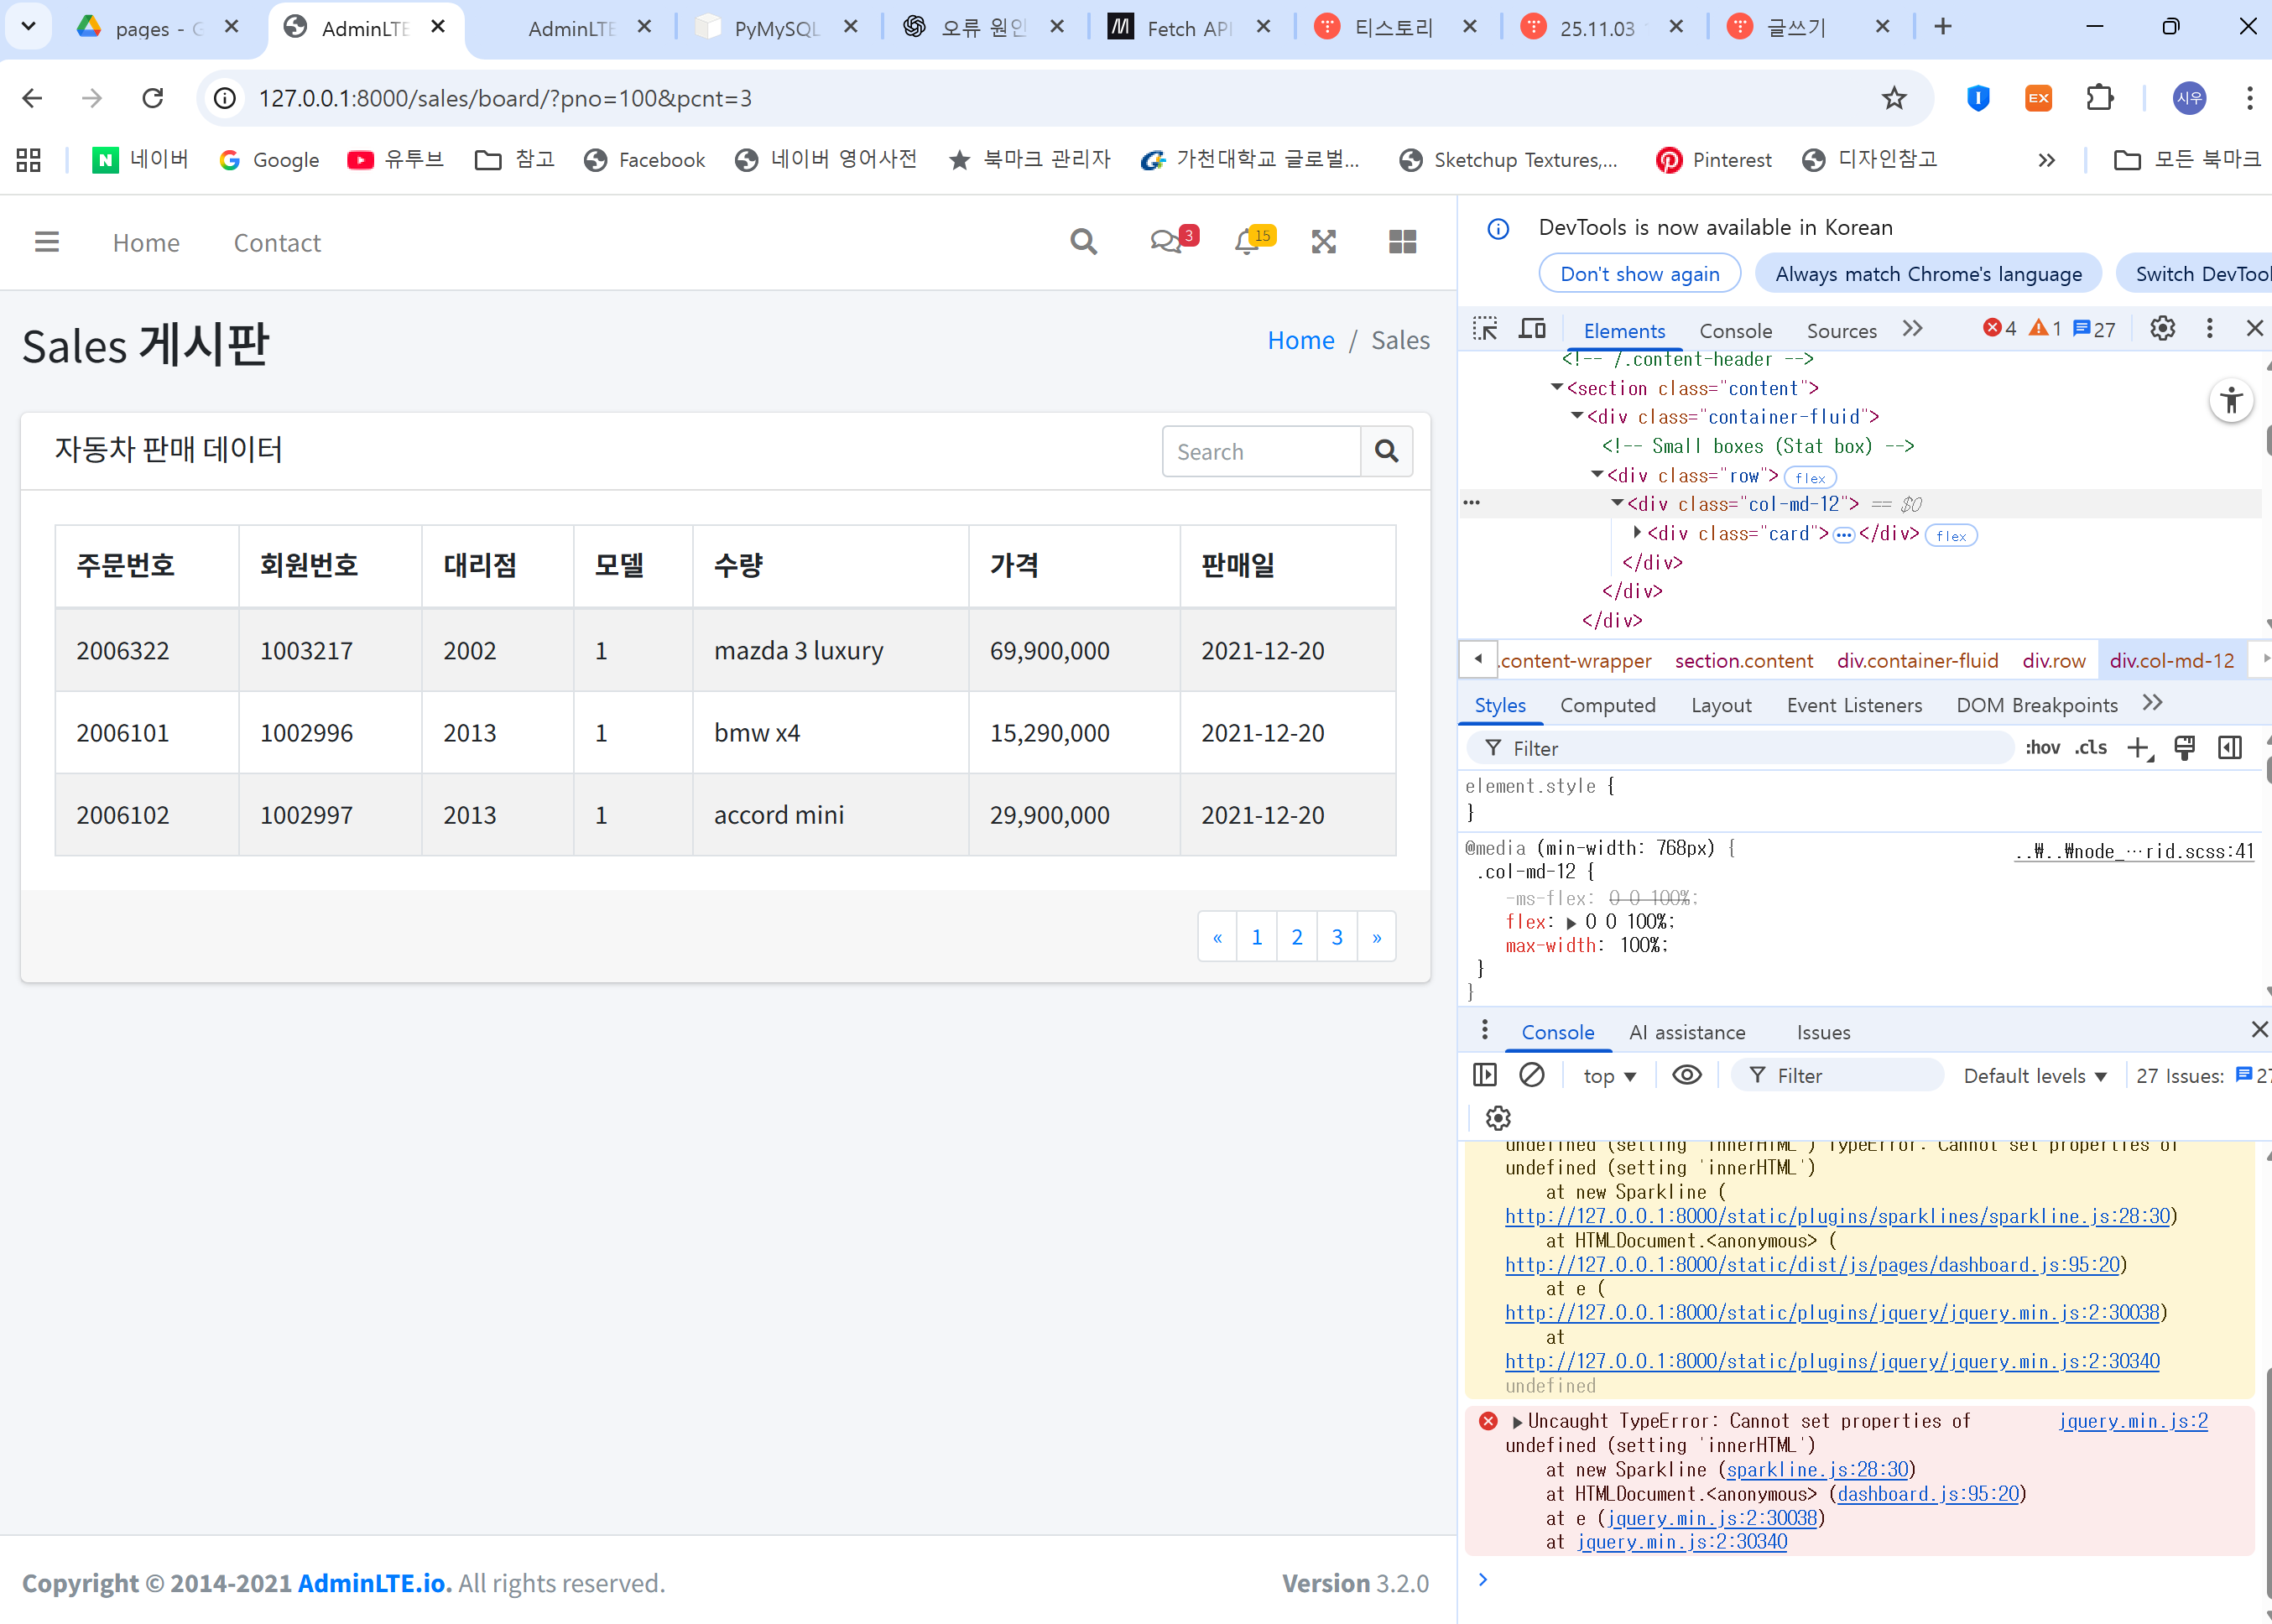Toggle the sidebar hamburger menu
The image size is (2272, 1624).
pyautogui.click(x=47, y=242)
